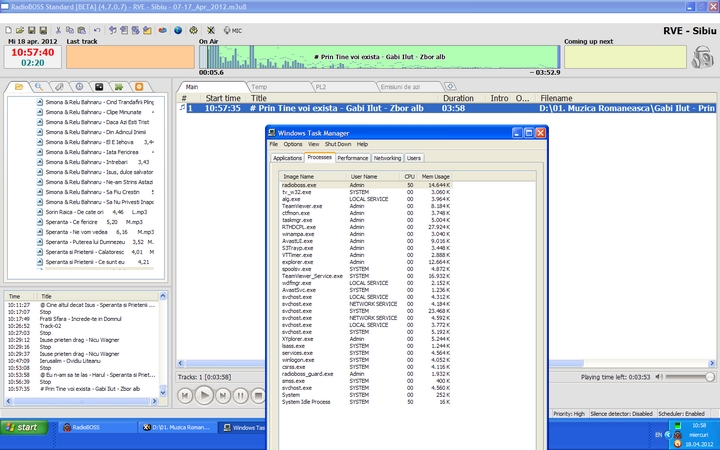Click the blue grid toolbar icon
This screenshot has height=450, width=720.
click(135, 30)
